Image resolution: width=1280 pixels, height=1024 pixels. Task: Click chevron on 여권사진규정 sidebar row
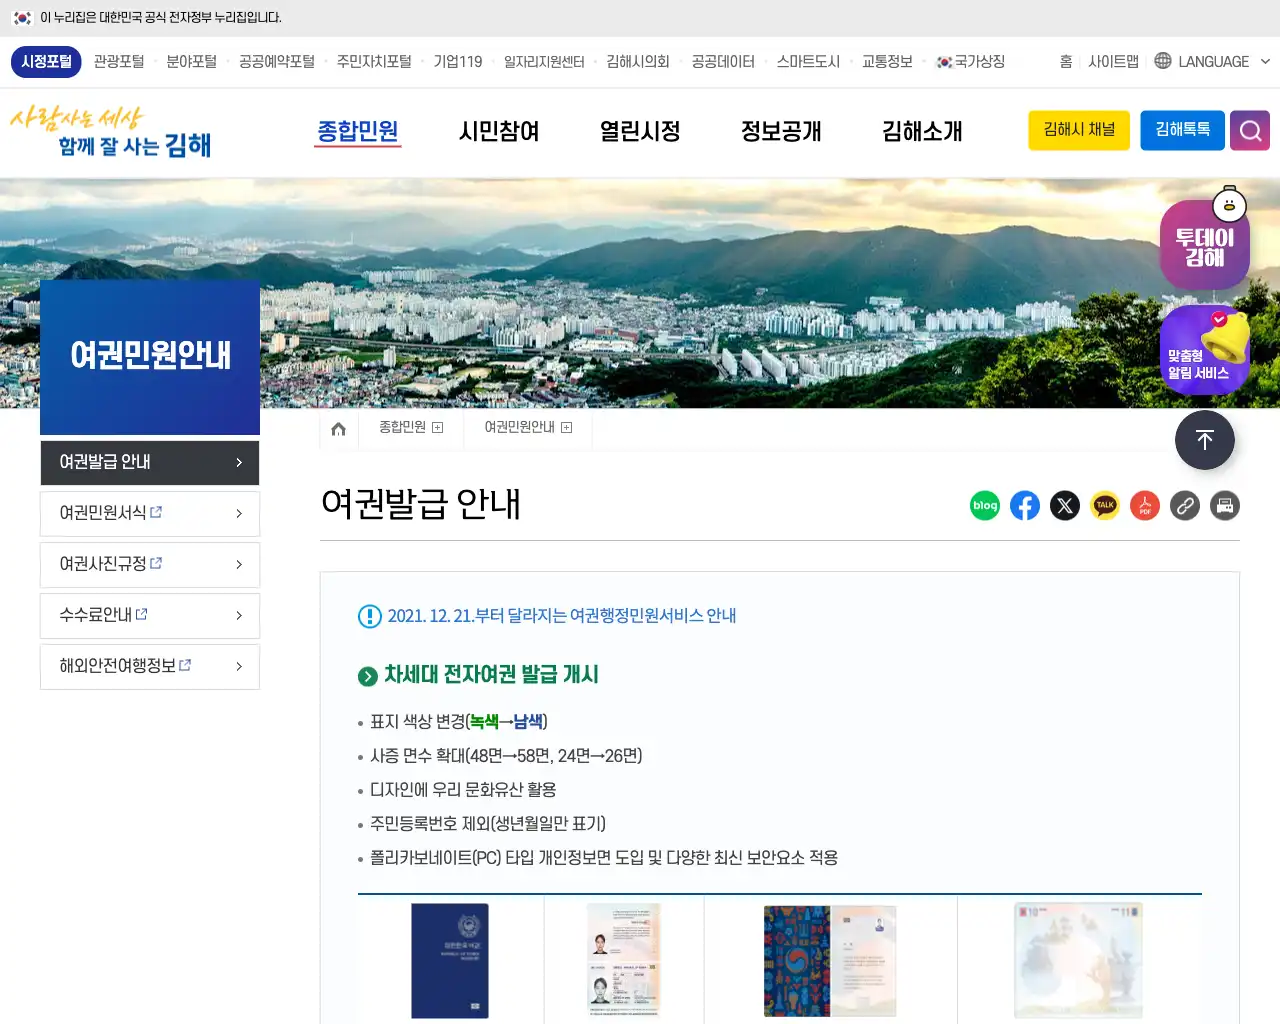click(x=239, y=565)
